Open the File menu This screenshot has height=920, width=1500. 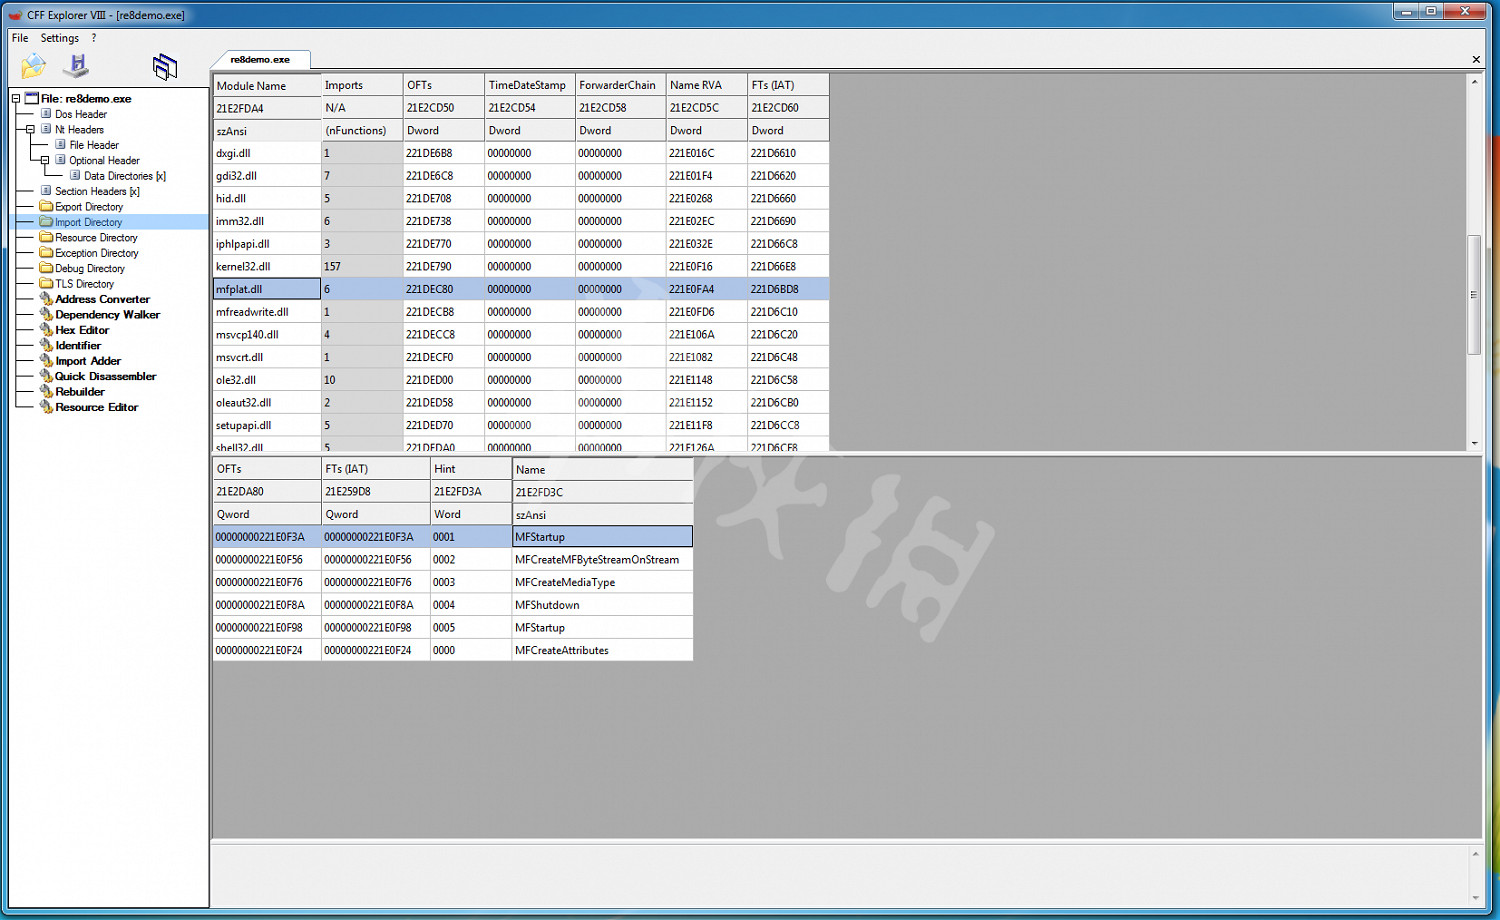[18, 37]
